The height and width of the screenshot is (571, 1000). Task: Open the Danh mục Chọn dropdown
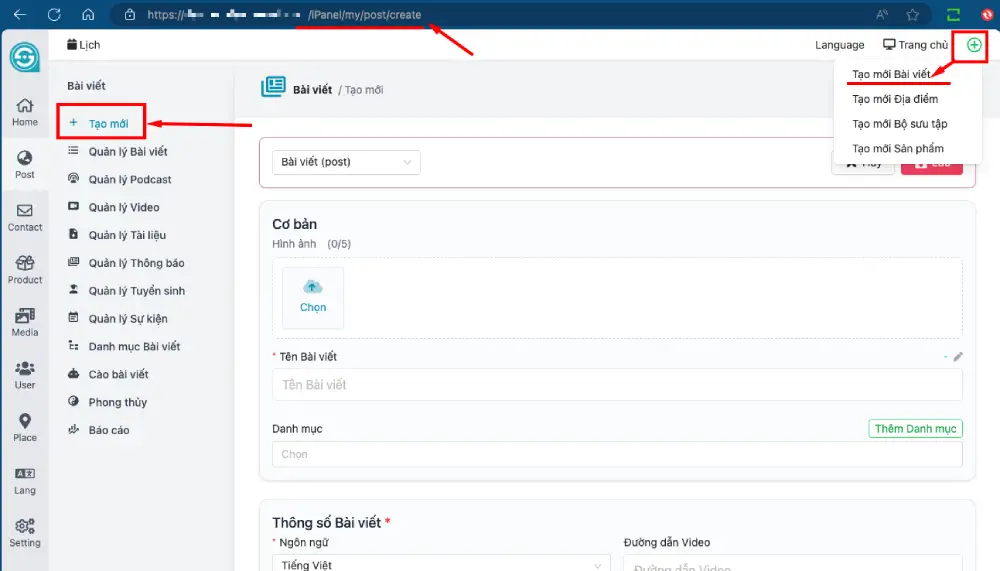616,454
